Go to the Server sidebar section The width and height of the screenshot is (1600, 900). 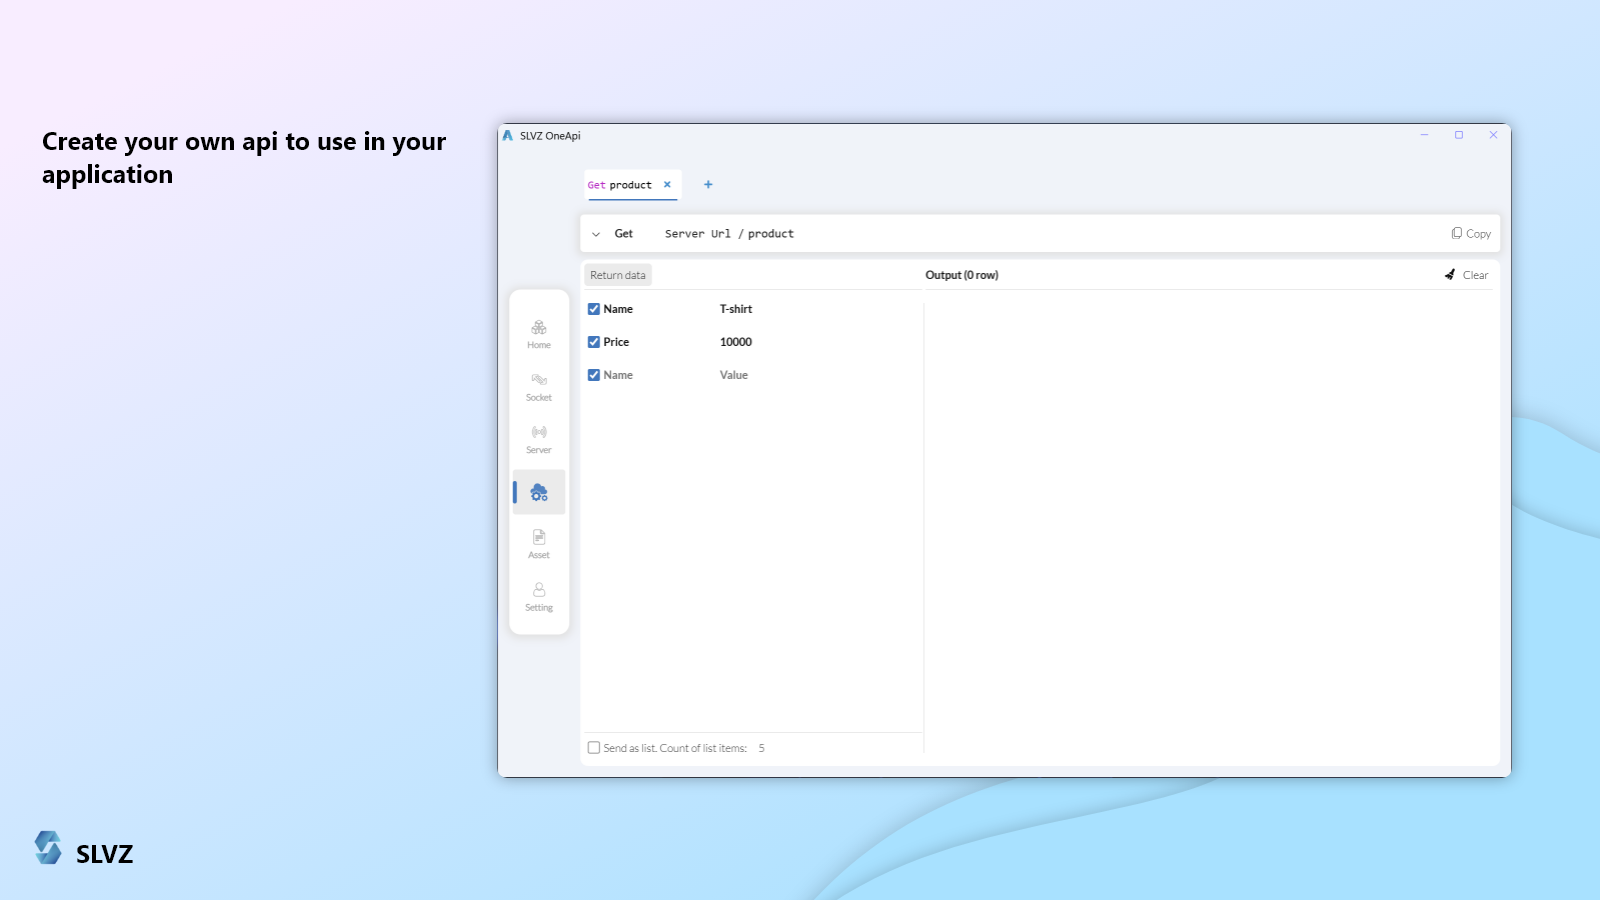coord(539,439)
